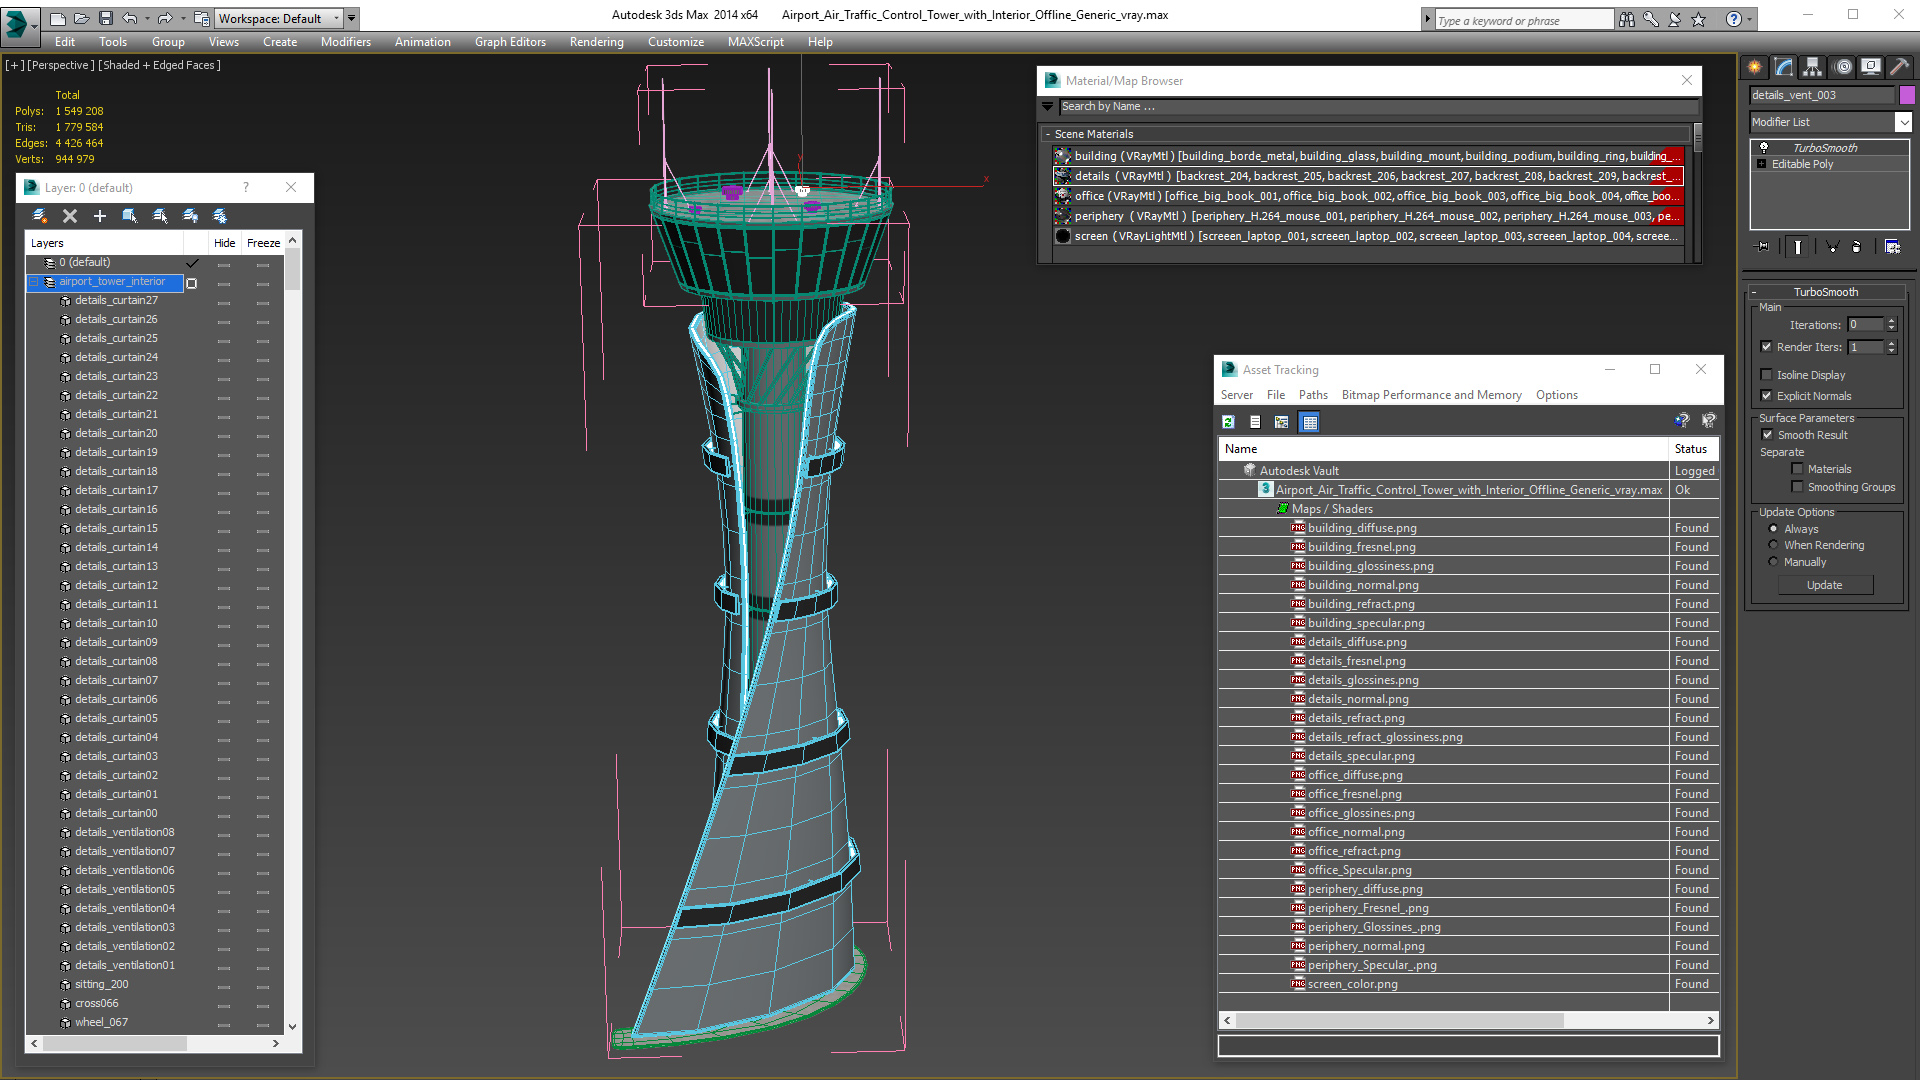
Task: Toggle Explicit Normals checkbox
Action: [1767, 396]
